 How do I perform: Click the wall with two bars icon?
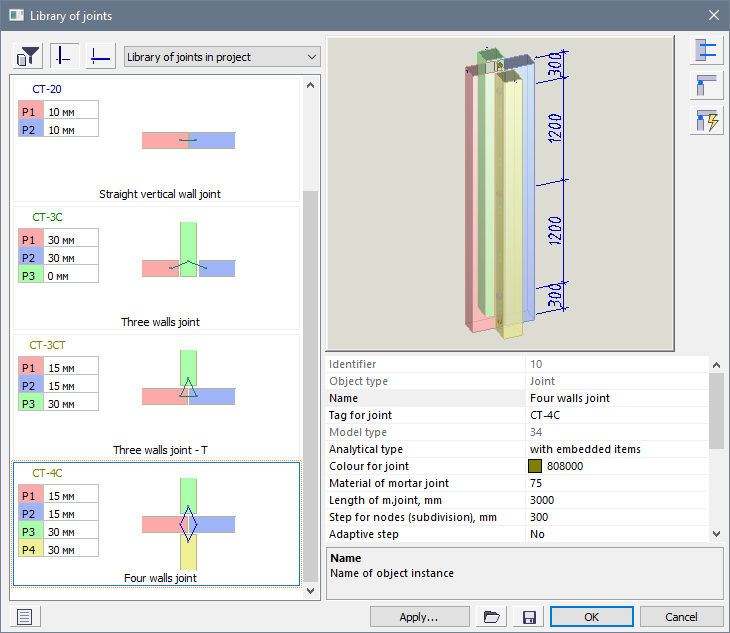click(x=706, y=51)
